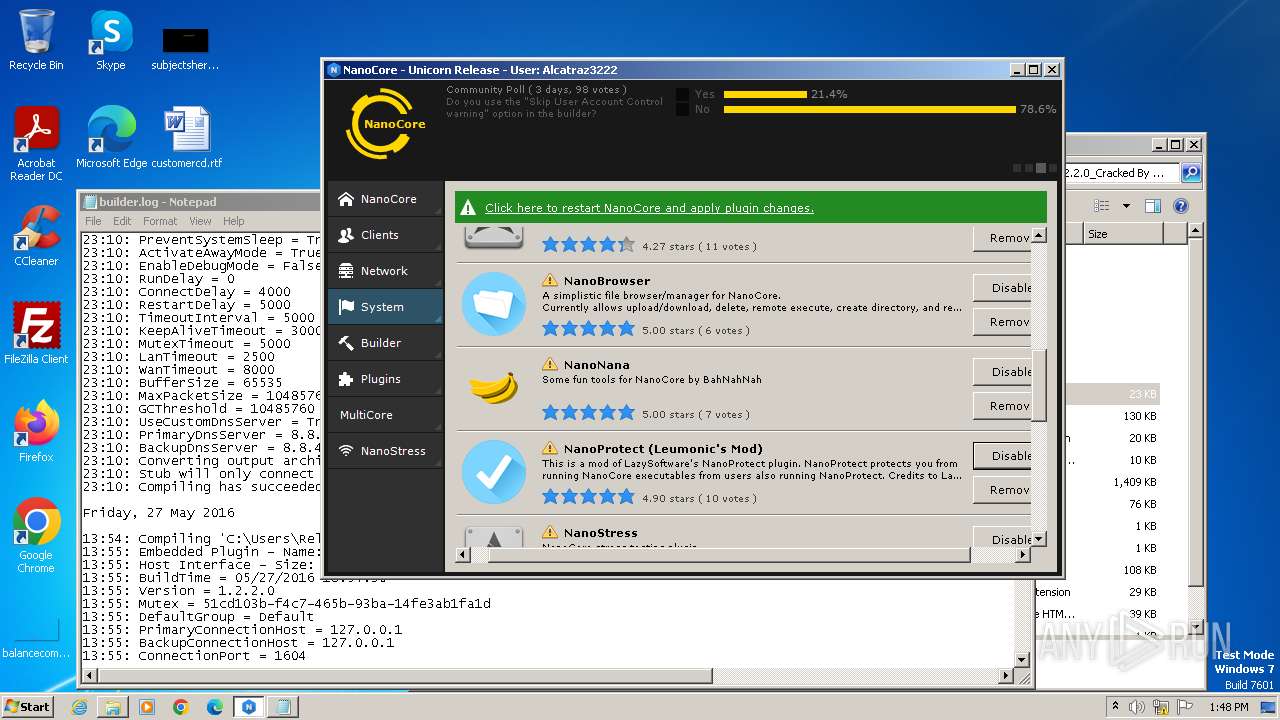Disable the NanoProtect plugin
Viewport: 1280px width, 720px height.
pyautogui.click(x=1002, y=456)
